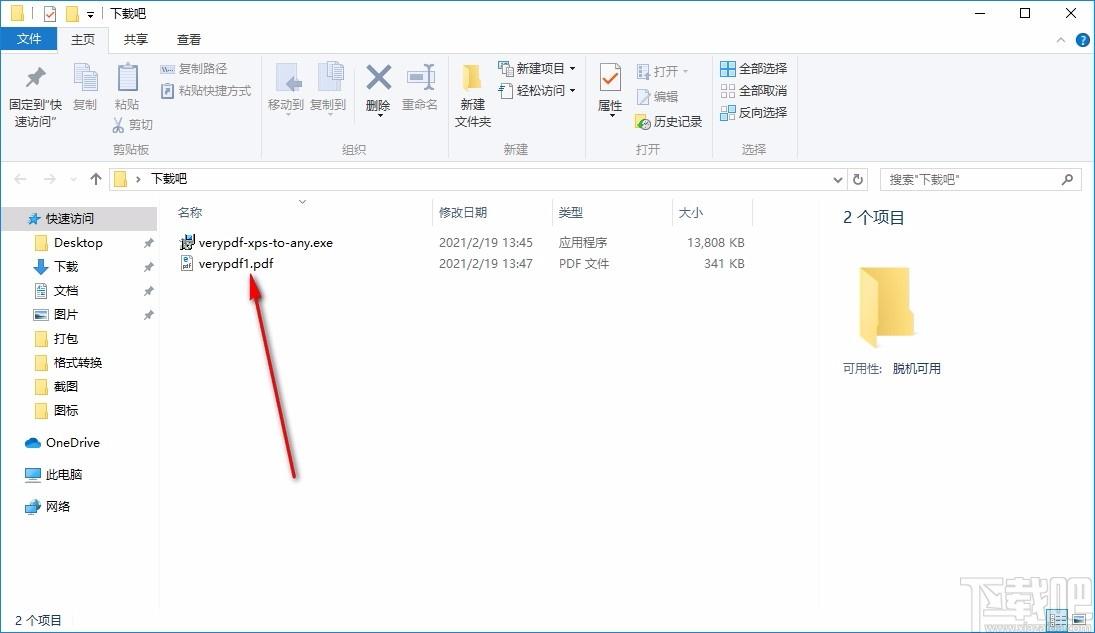Sort by 类型 (Type) column header
This screenshot has height=633, width=1095.
click(571, 212)
